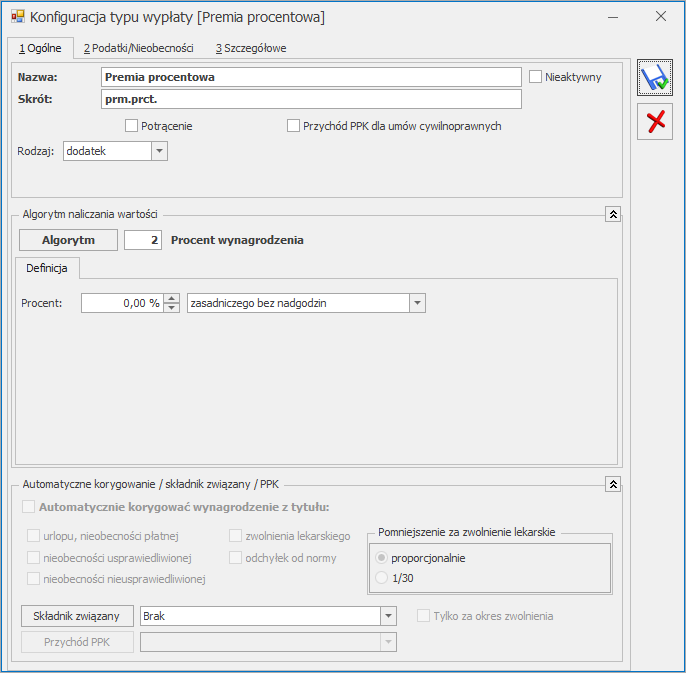Click the Skrót field with prm.prct.
This screenshot has width=686, height=673.
311,99
